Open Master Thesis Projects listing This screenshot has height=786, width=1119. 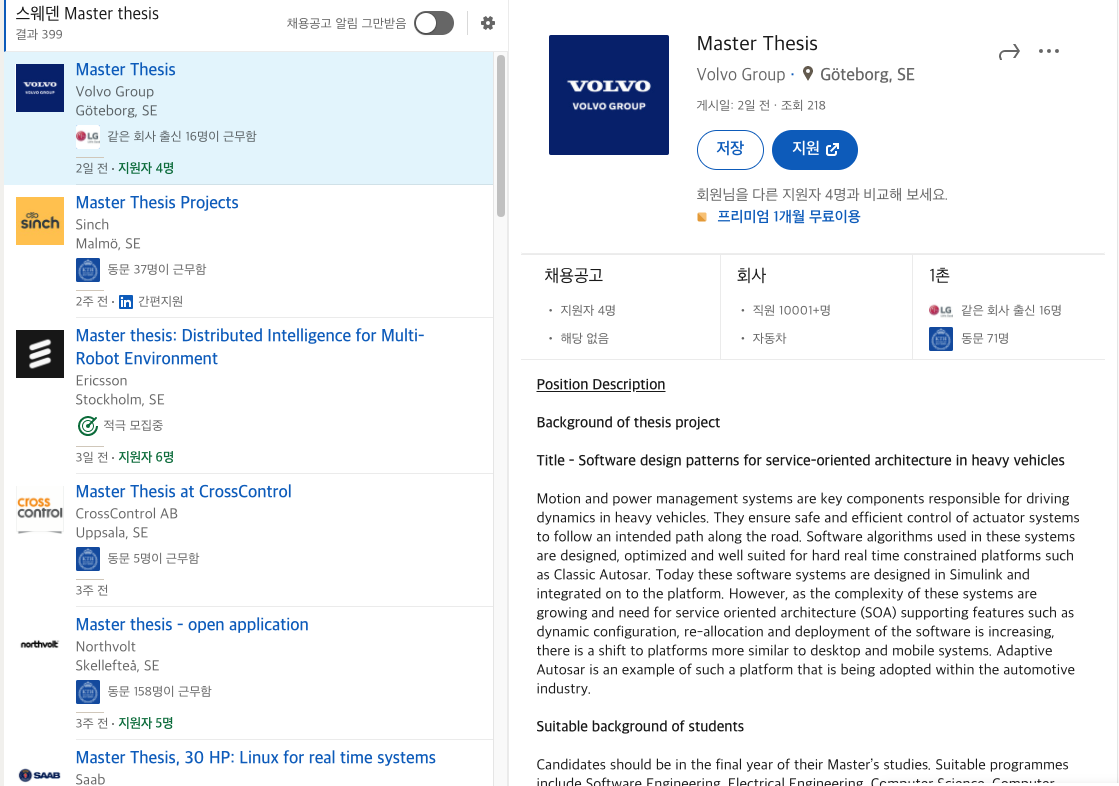157,202
